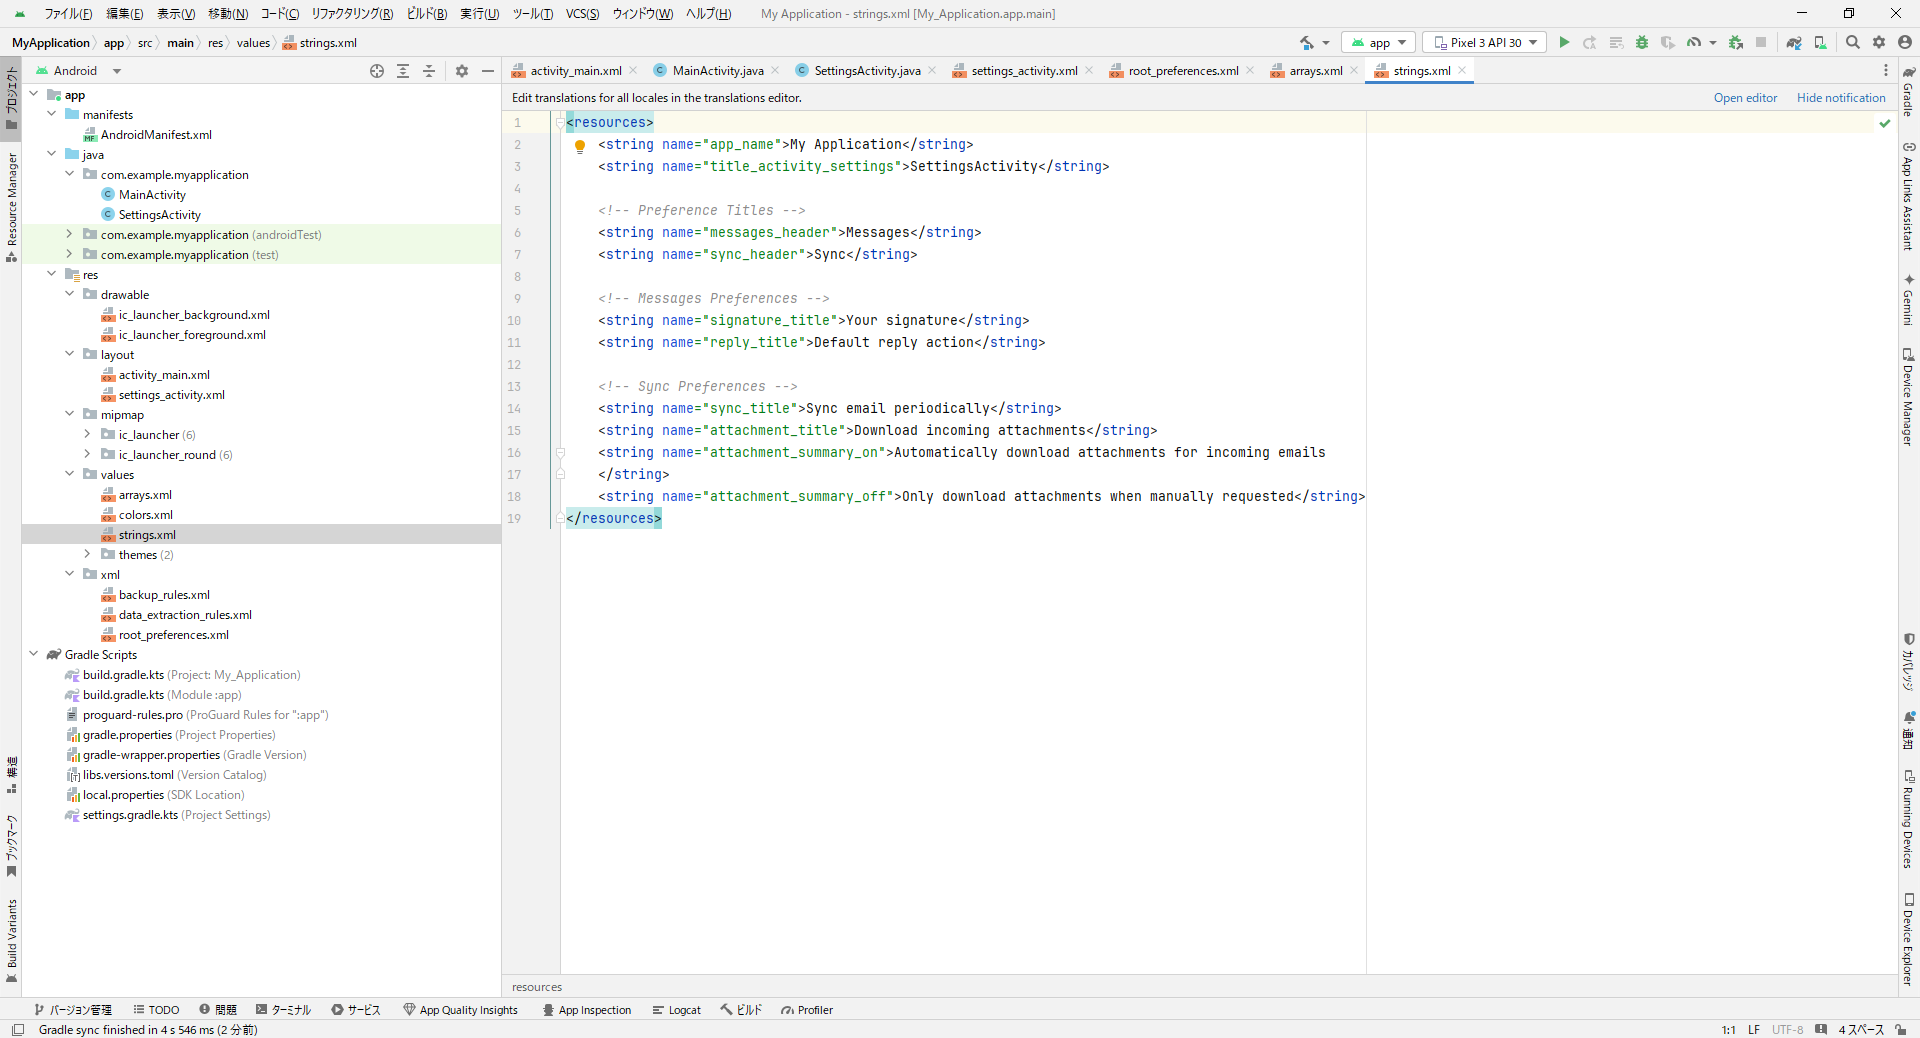
Task: Open the リファクタリング(R) menu
Action: pyautogui.click(x=352, y=14)
